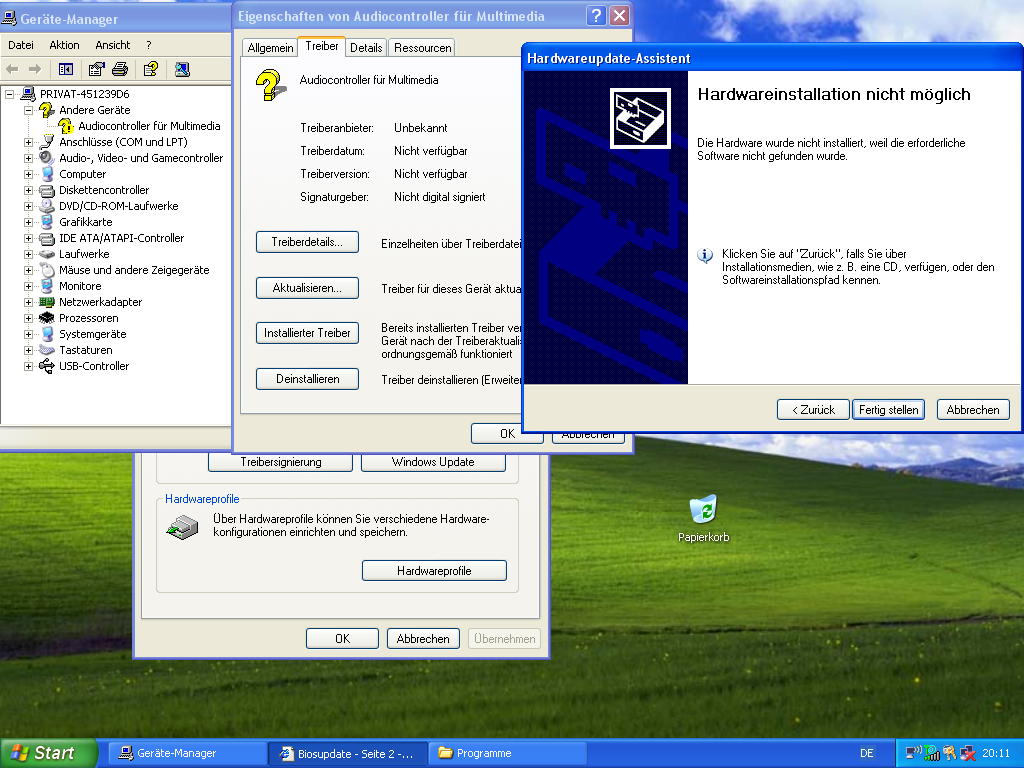Click the context help question mark button
This screenshot has height=768, width=1024.
596,16
